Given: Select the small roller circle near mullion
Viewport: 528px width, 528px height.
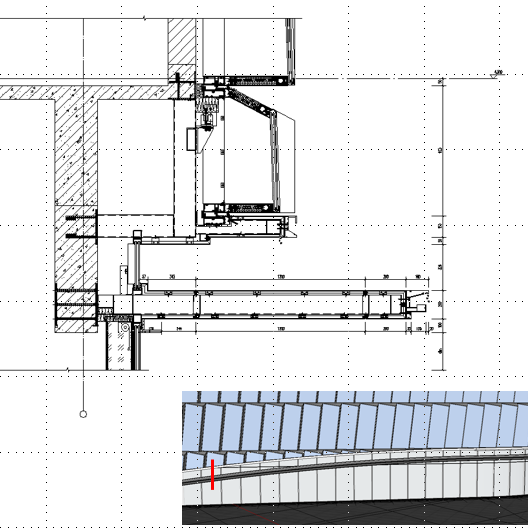Looking at the screenshot, I should pyautogui.click(x=125, y=327).
